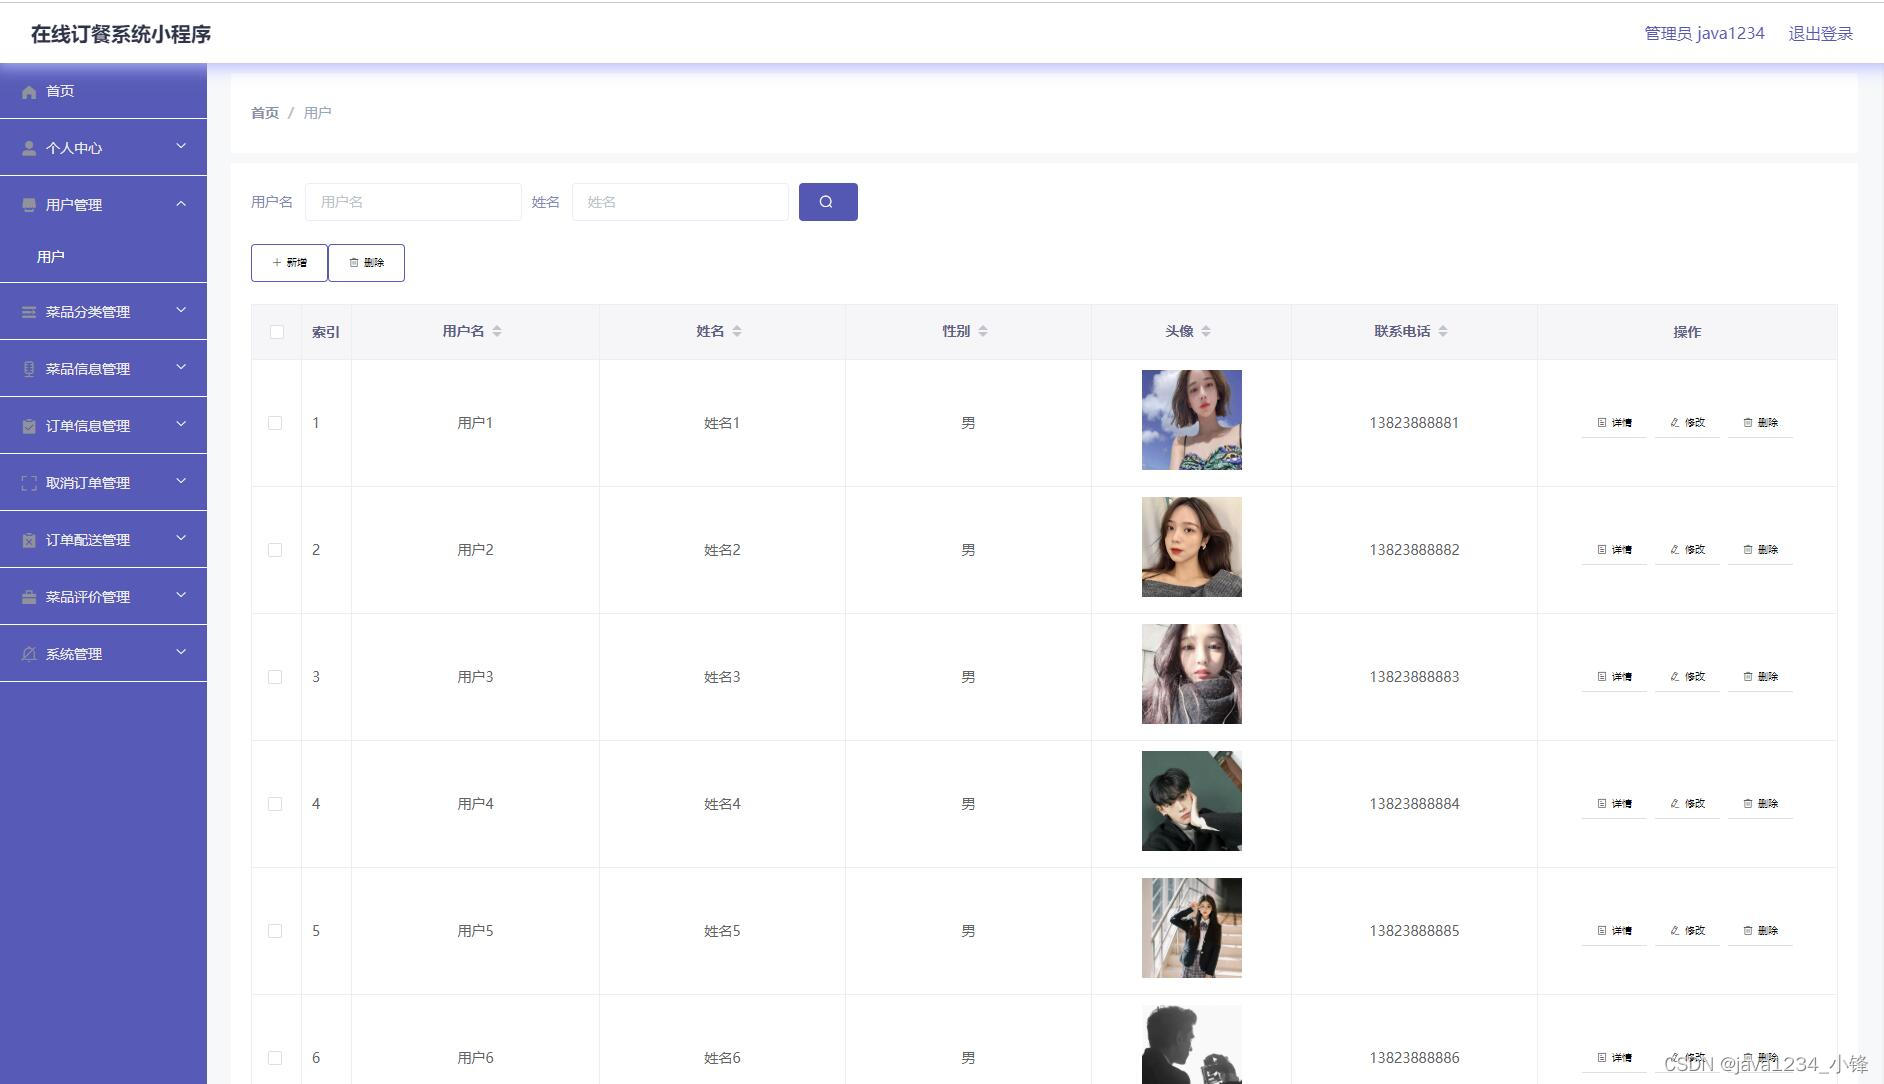Screen dimensions: 1884x1084
Task: Click the icon beside 系统管理
Action: coord(29,654)
